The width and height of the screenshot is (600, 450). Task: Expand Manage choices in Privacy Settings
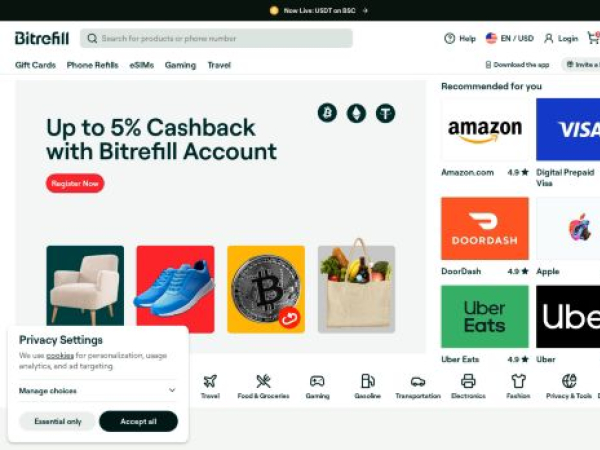point(97,390)
